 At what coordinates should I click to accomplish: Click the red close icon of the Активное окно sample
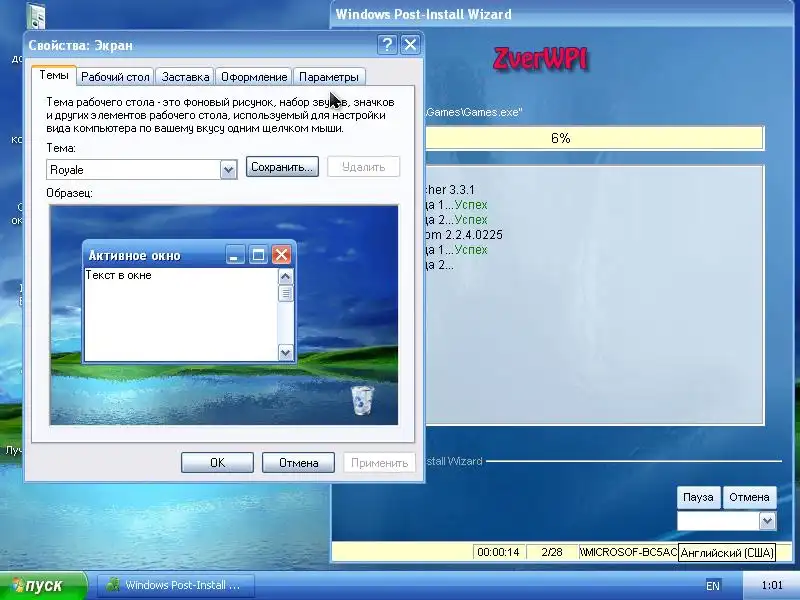point(281,255)
